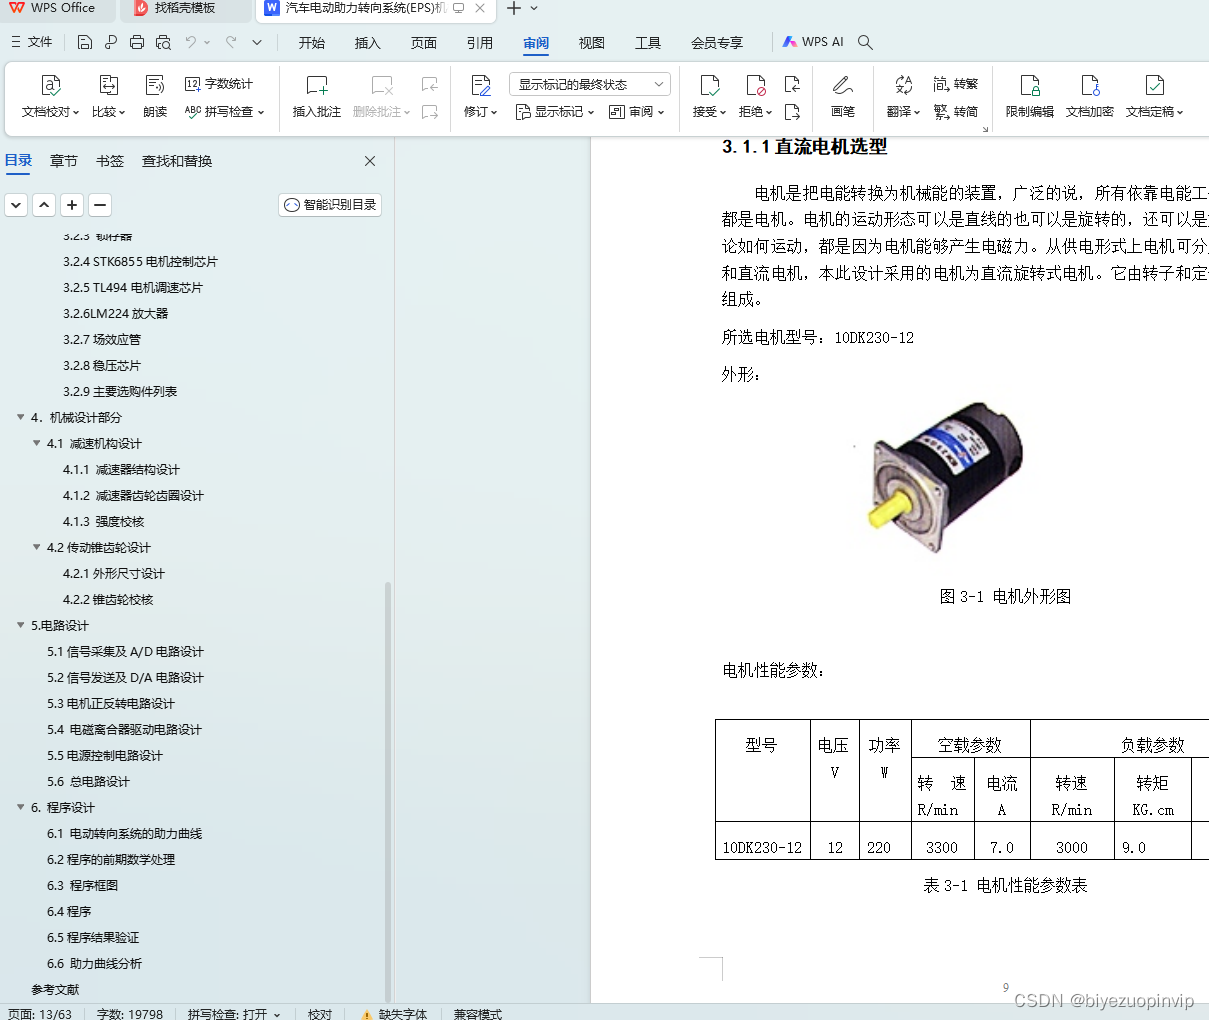The height and width of the screenshot is (1020, 1209).
Task: Collapse the 4.2 传动锥齿轮设计 node
Action: [x=36, y=547]
